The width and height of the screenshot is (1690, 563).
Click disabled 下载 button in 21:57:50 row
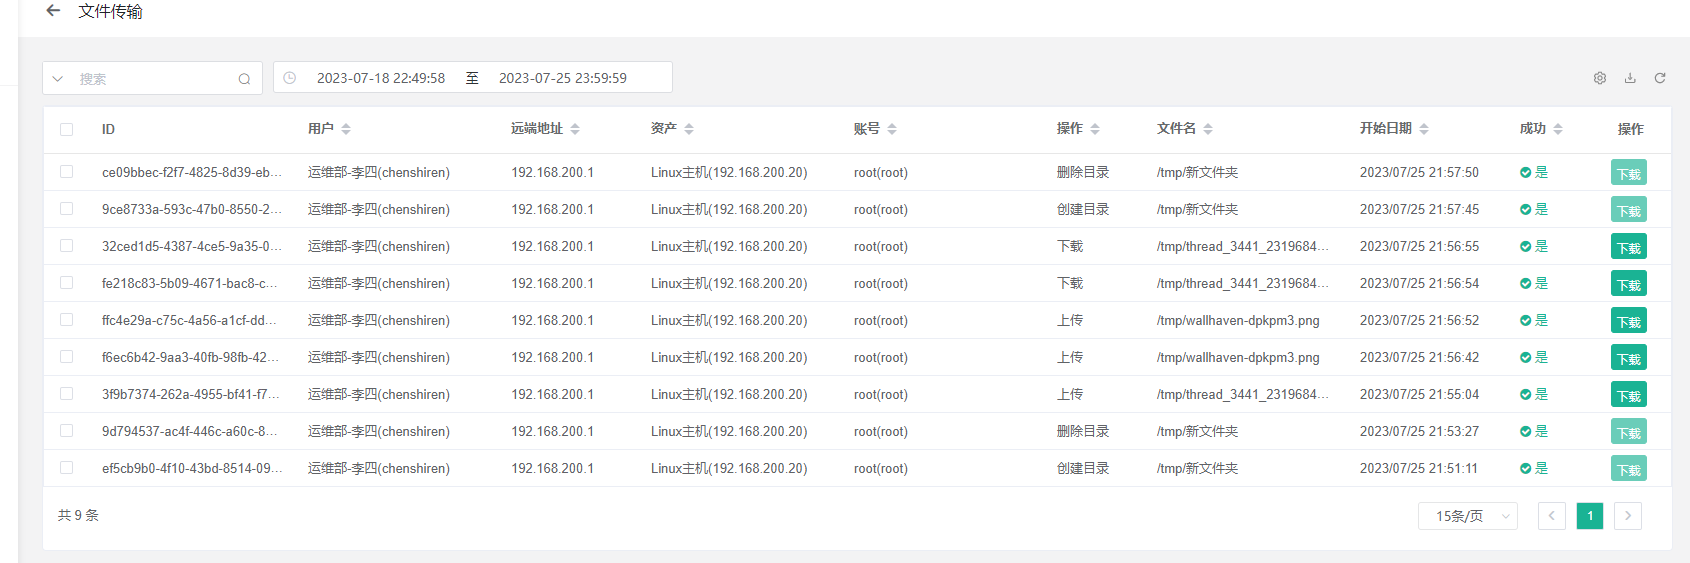point(1629,173)
